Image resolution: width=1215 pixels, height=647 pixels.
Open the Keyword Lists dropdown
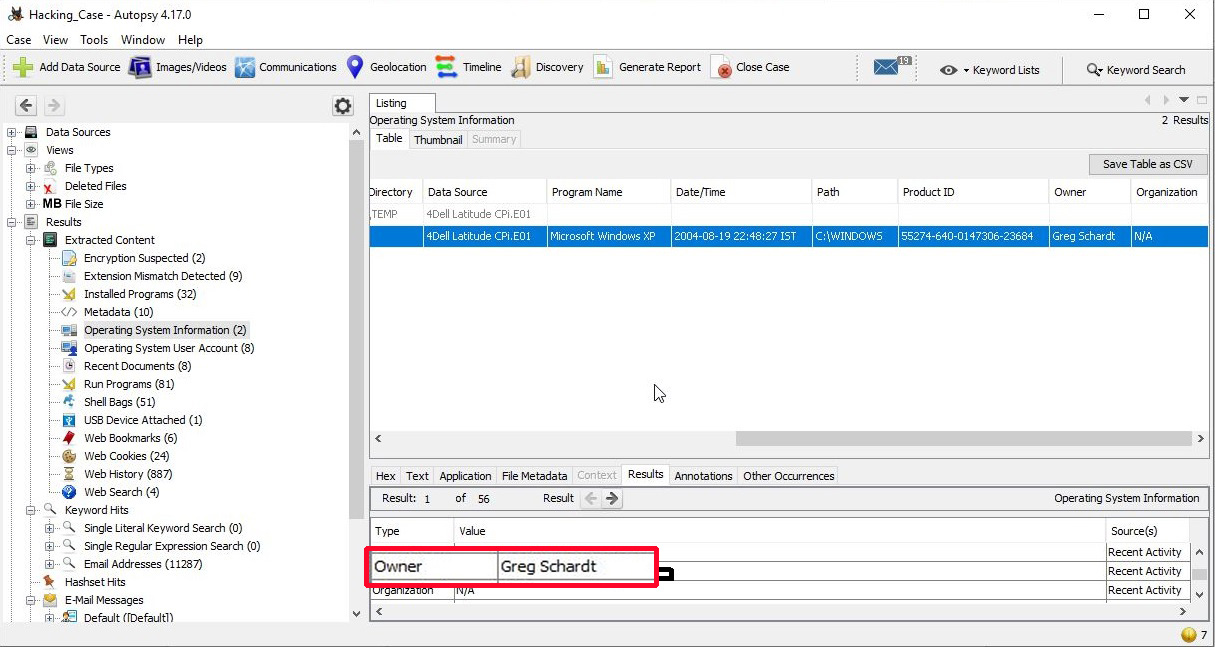tap(990, 70)
